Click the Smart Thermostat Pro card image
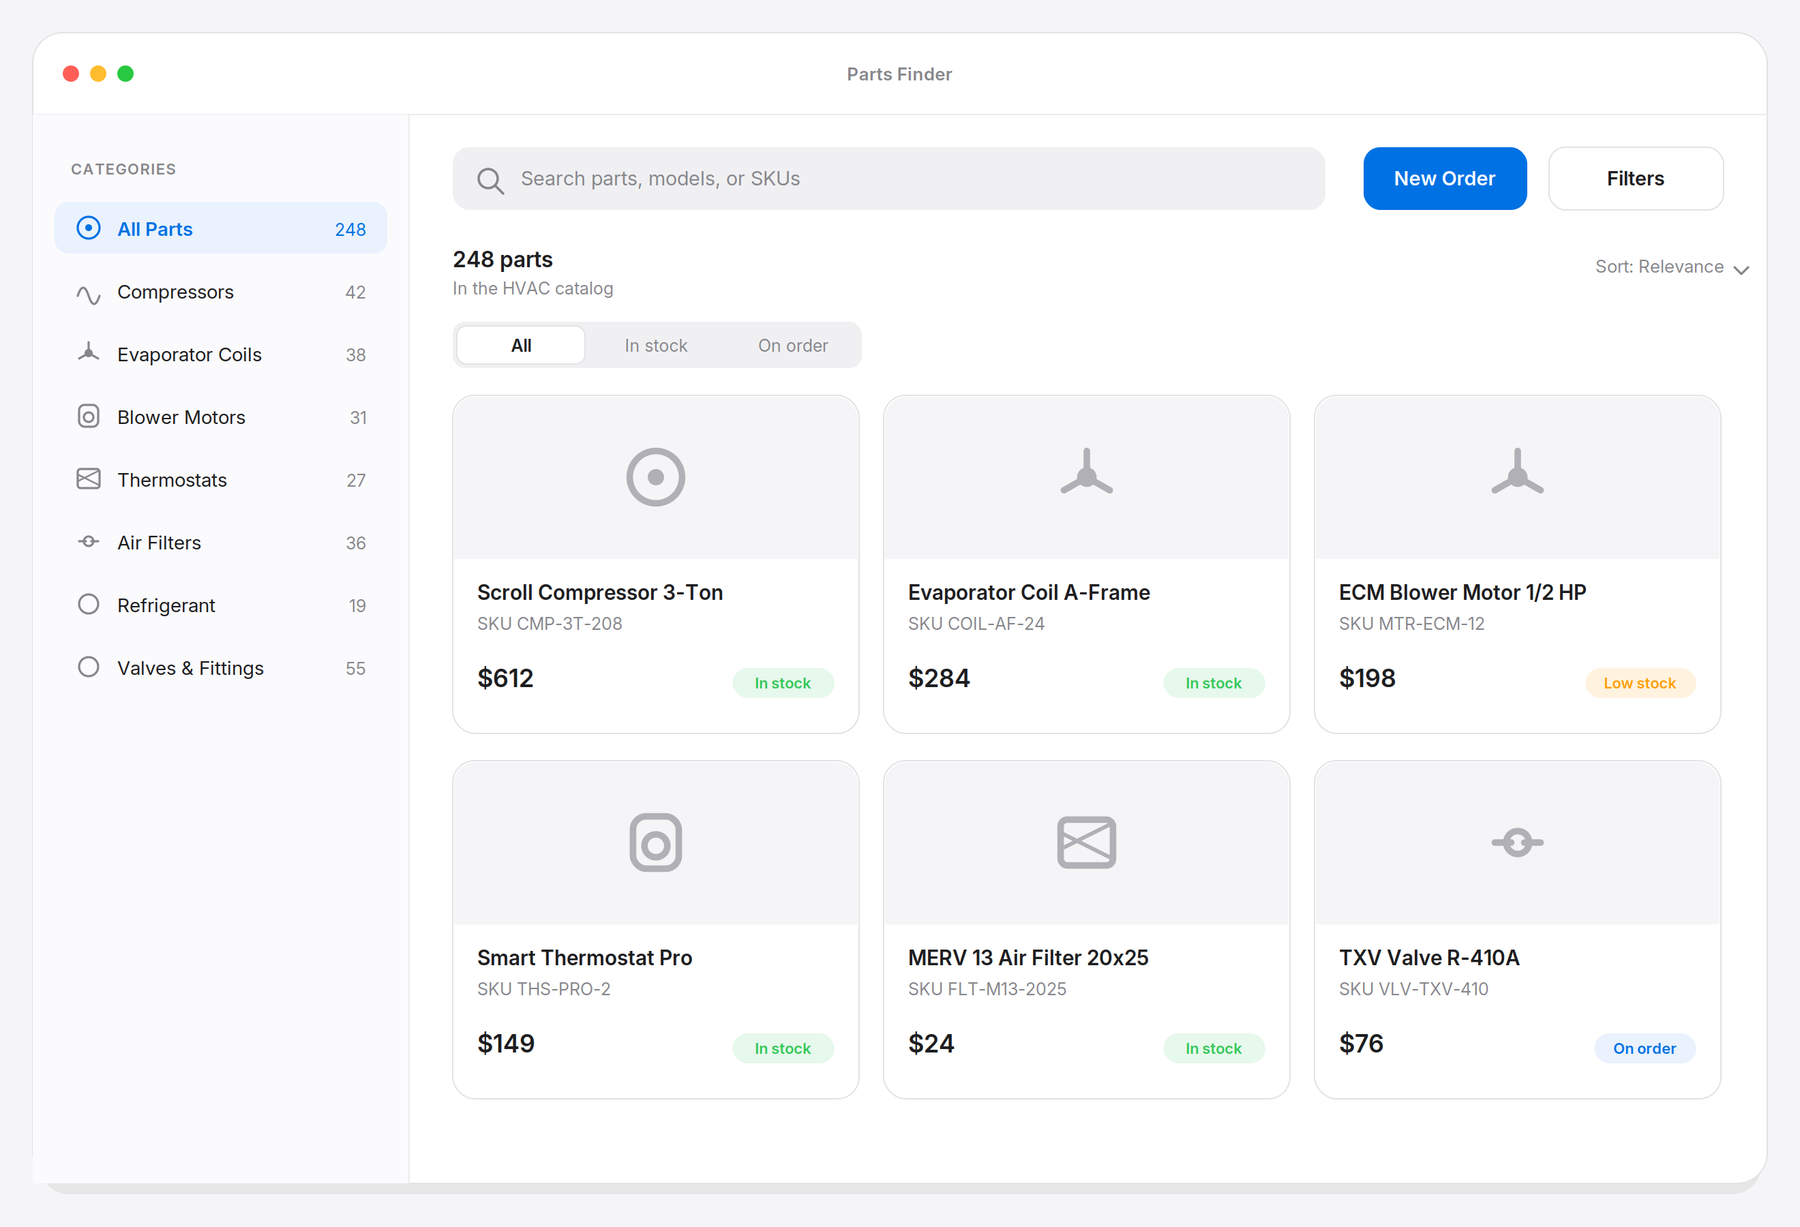 (x=656, y=842)
